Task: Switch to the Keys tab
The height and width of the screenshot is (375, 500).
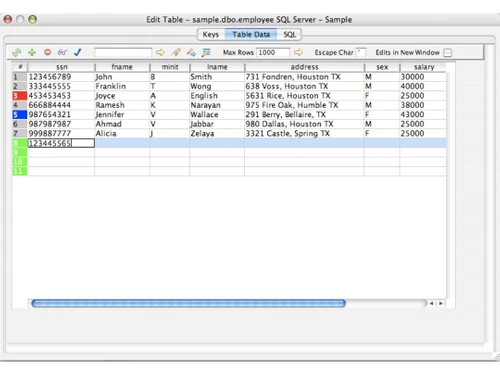Action: click(x=211, y=34)
